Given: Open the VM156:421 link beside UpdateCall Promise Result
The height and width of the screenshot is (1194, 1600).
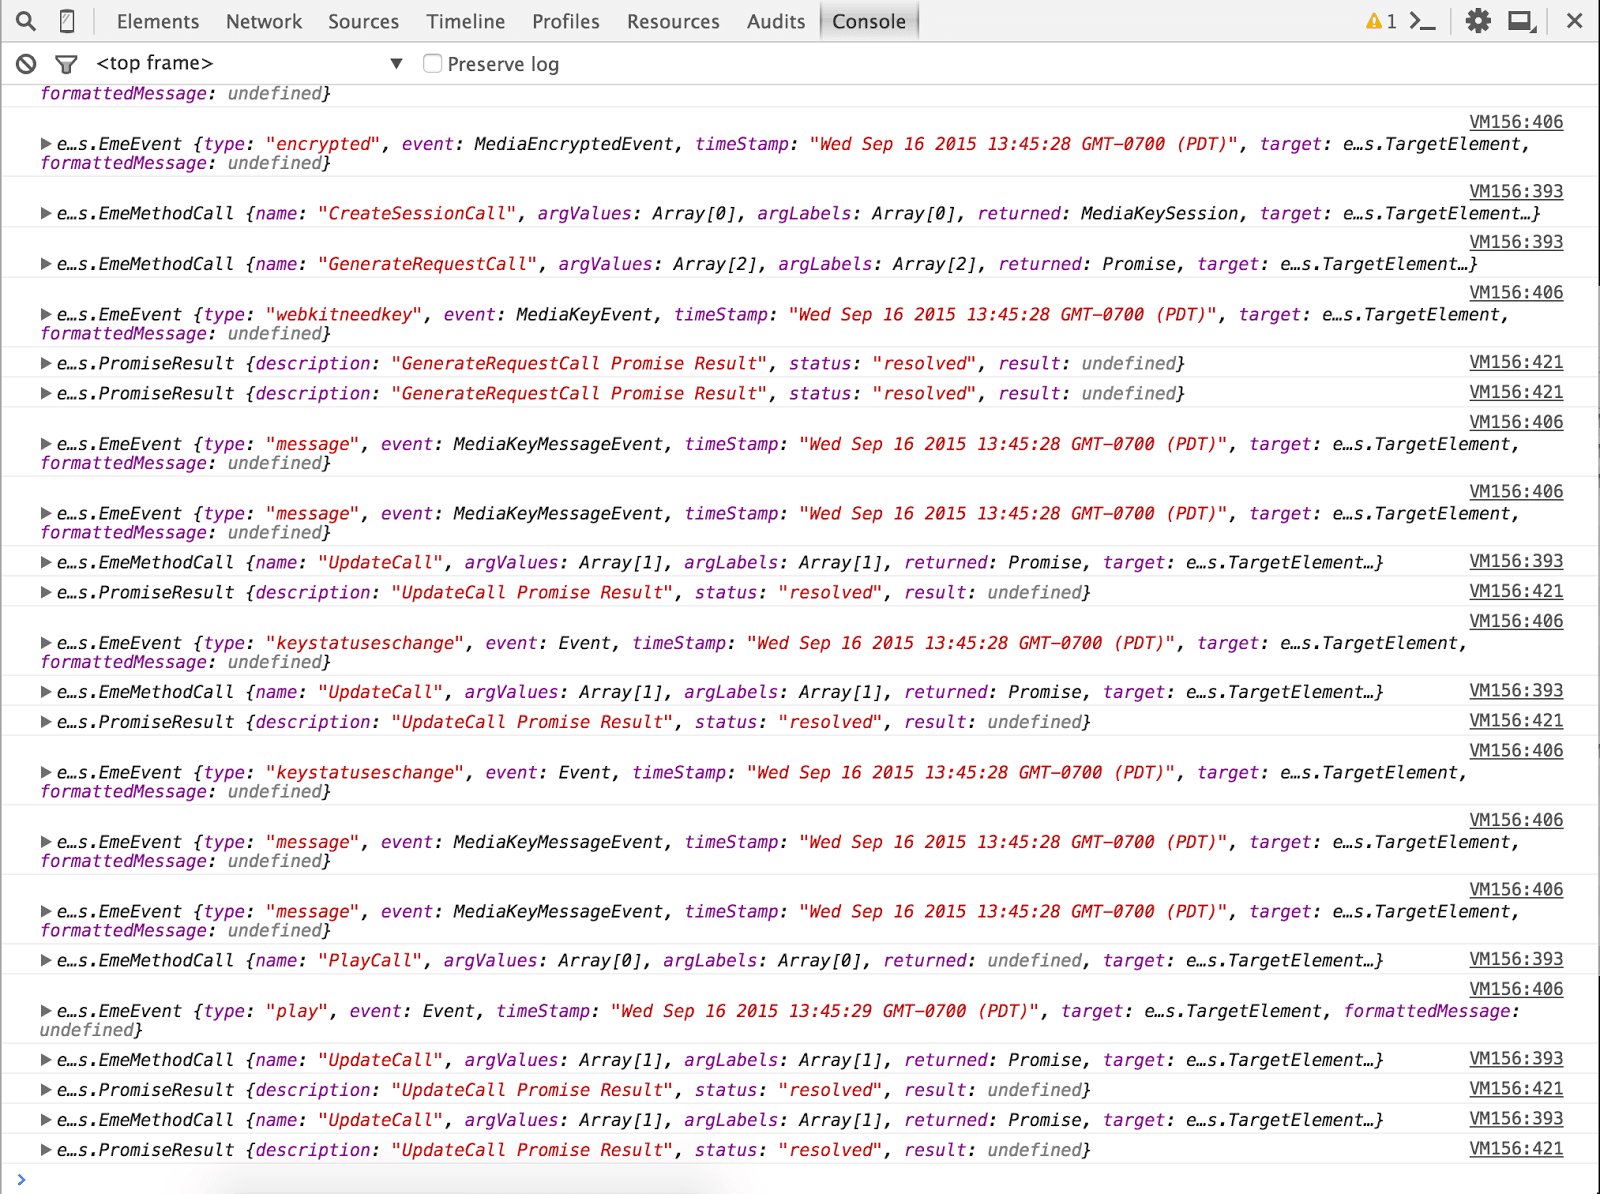Looking at the screenshot, I should 1516,591.
